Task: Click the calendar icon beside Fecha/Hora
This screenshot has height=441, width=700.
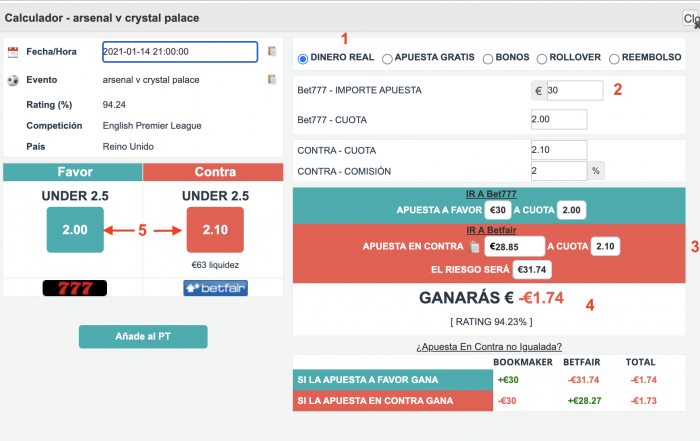Action: [13, 52]
